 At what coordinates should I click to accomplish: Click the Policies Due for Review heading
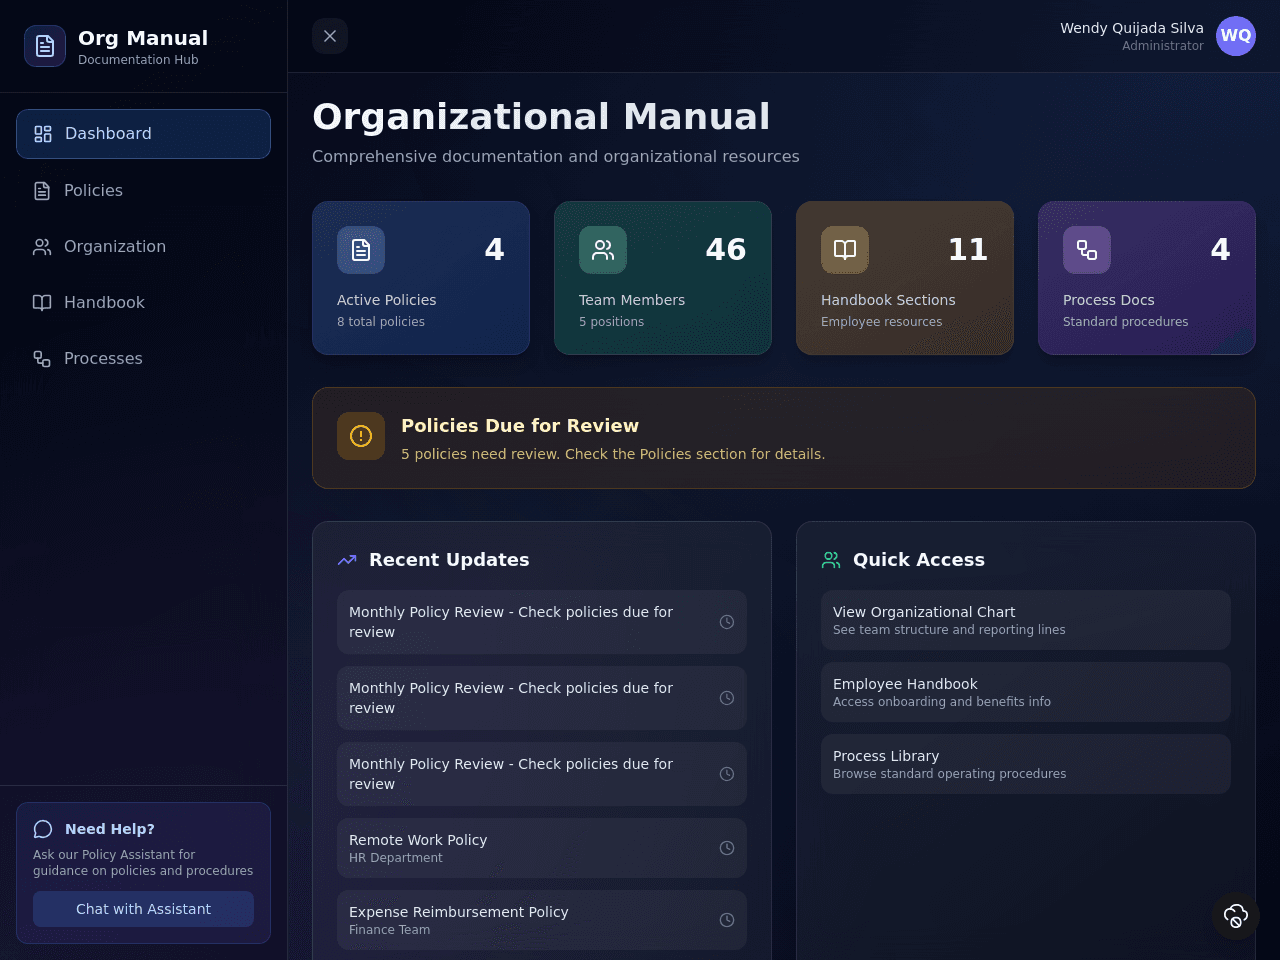[520, 426]
